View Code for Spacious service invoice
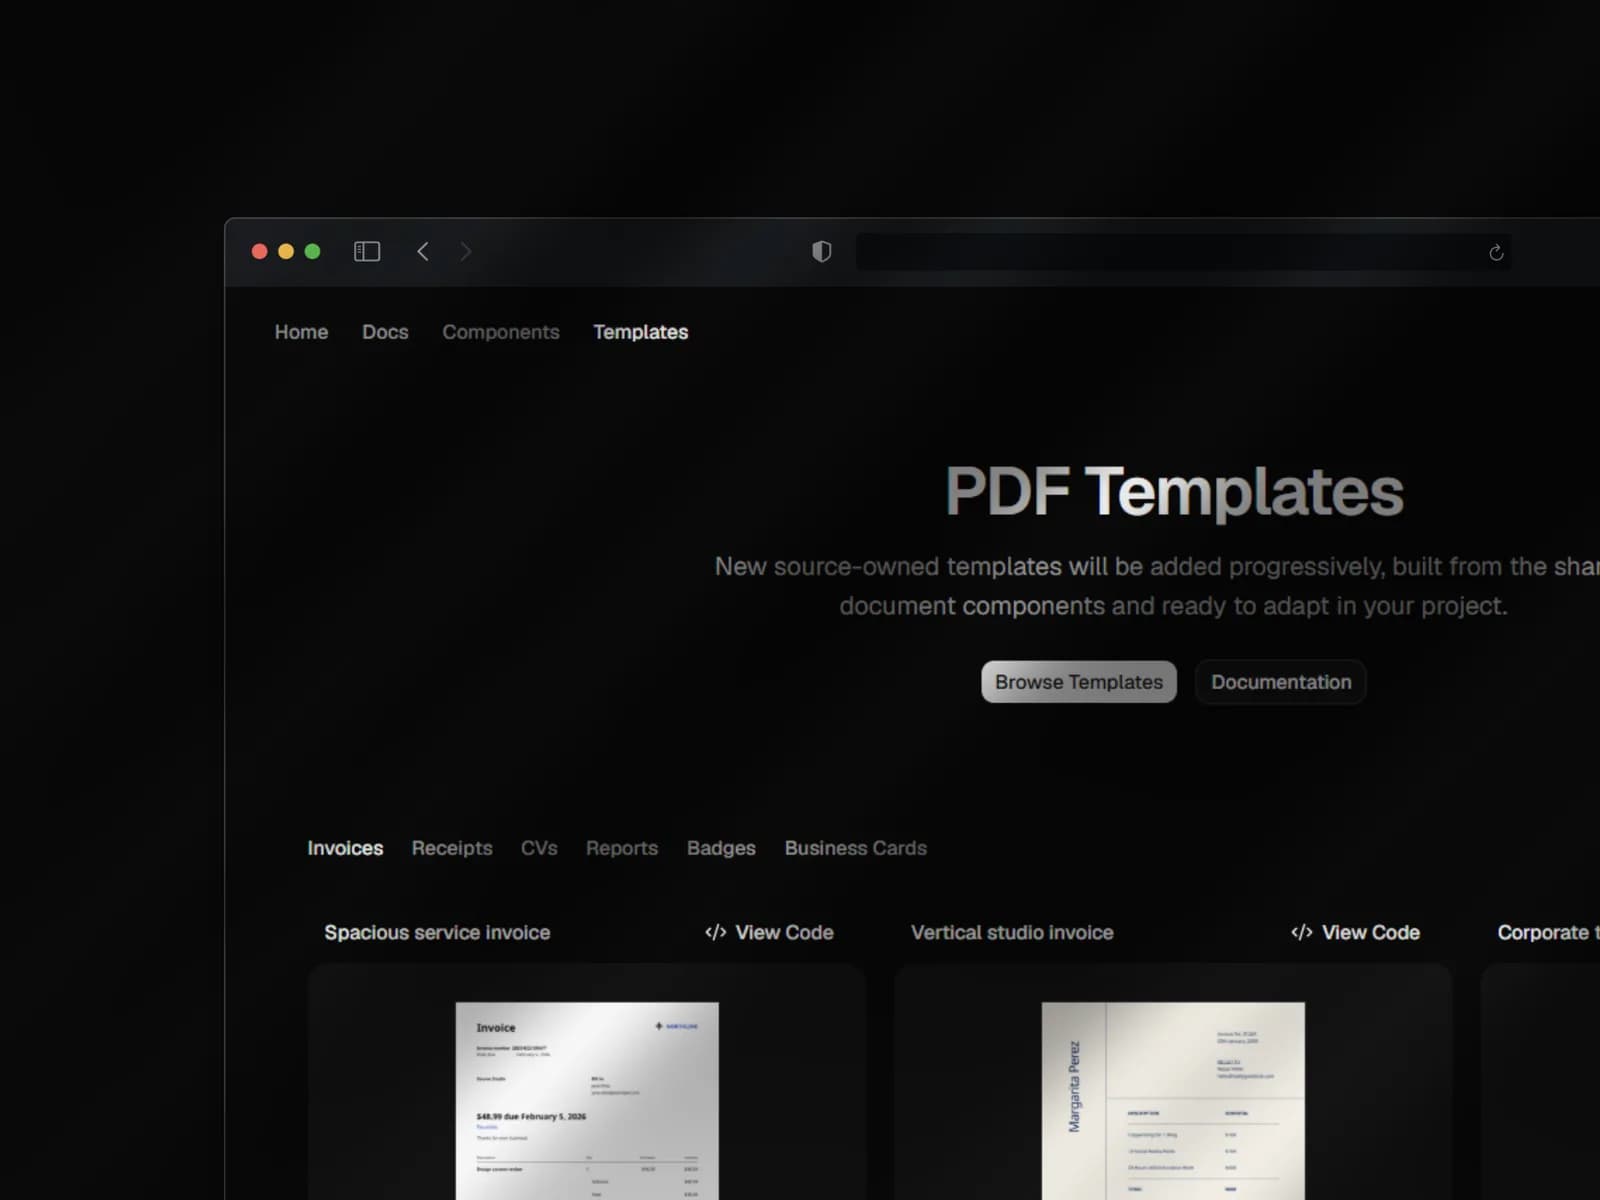Viewport: 1600px width, 1200px height. [x=769, y=933]
